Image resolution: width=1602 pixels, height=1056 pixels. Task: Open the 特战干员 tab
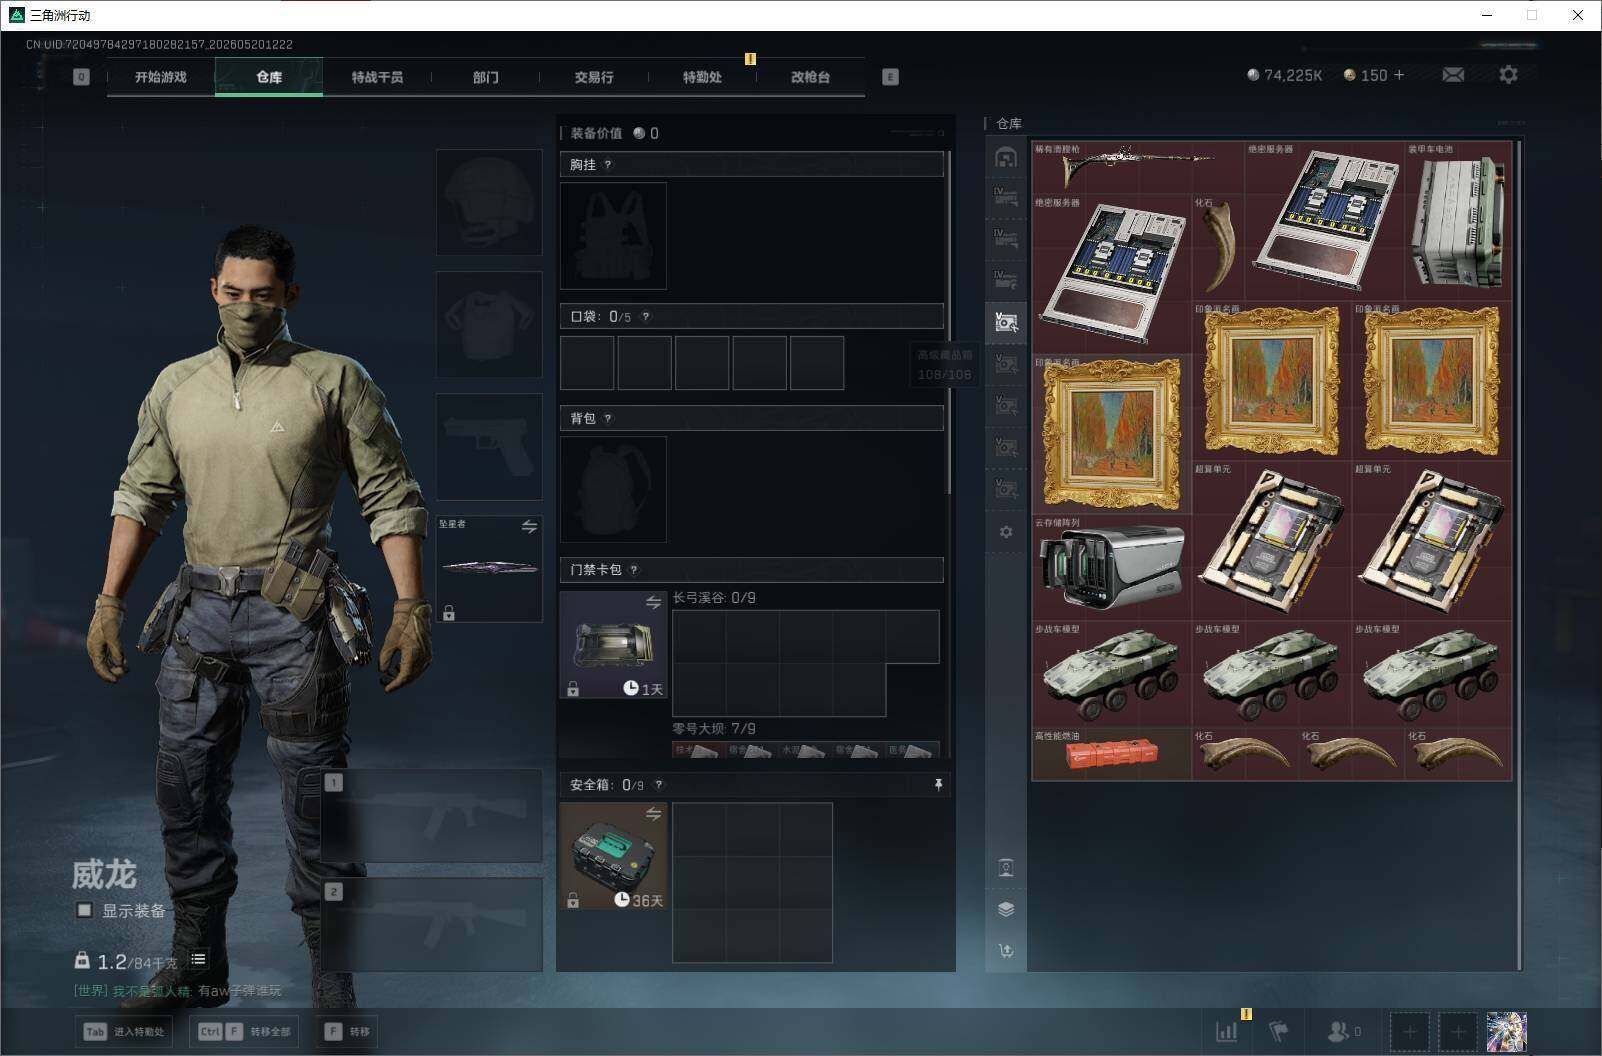pyautogui.click(x=377, y=77)
